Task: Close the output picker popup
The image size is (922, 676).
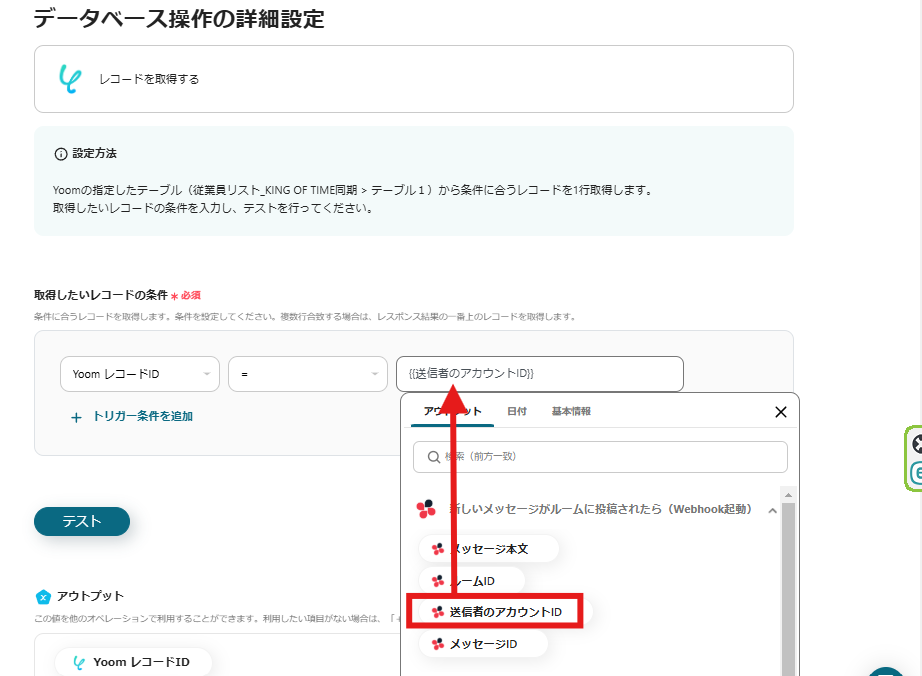Action: [x=780, y=411]
